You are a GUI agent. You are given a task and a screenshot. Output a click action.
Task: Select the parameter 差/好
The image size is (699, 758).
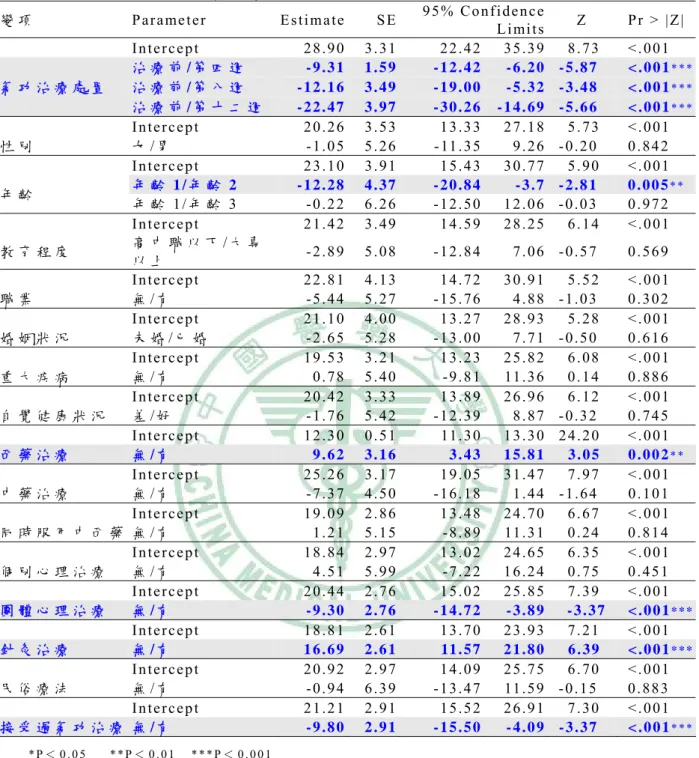click(x=151, y=416)
